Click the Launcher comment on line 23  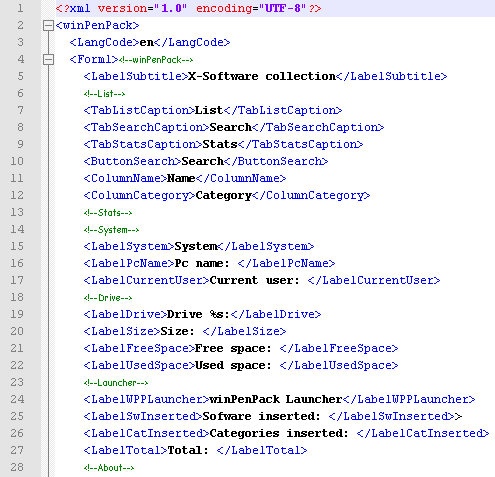(x=116, y=383)
